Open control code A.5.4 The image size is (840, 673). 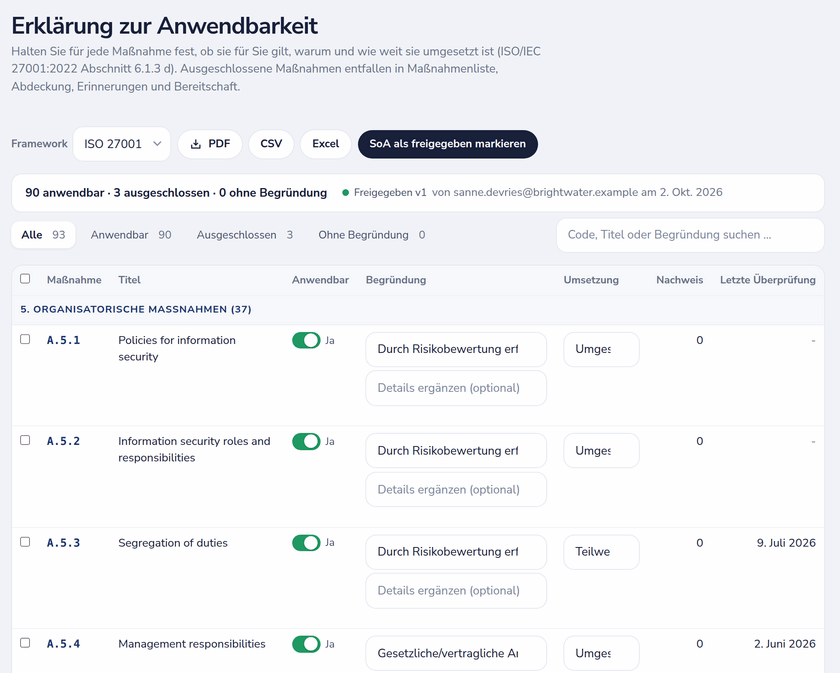63,644
